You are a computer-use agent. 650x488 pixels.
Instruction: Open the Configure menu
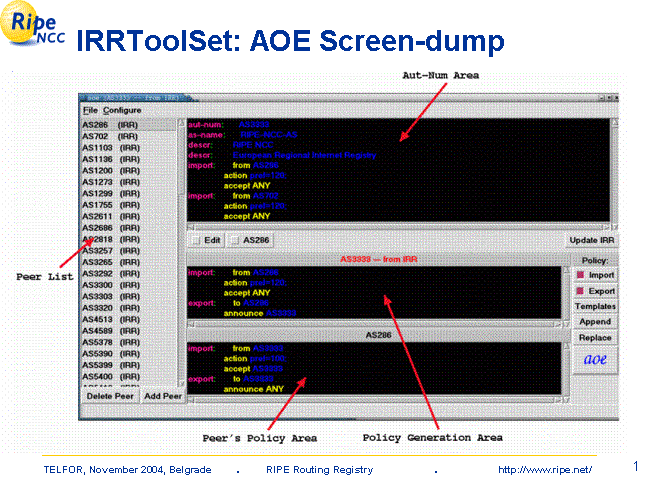tap(121, 109)
